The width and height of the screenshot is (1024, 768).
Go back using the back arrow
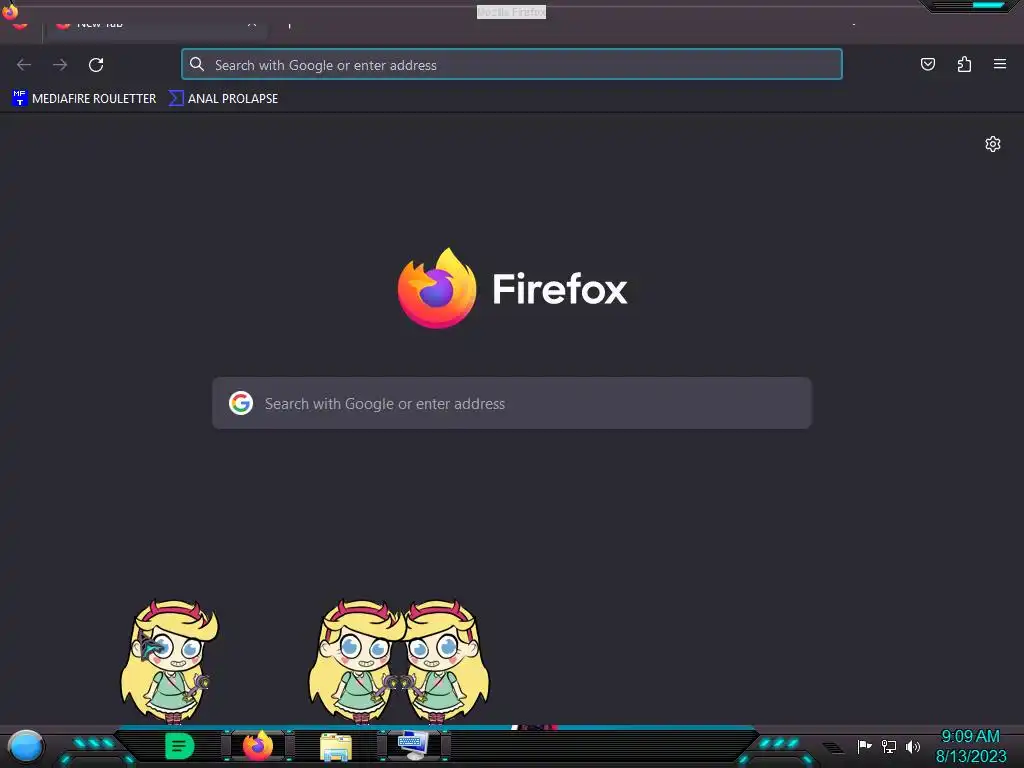point(24,65)
